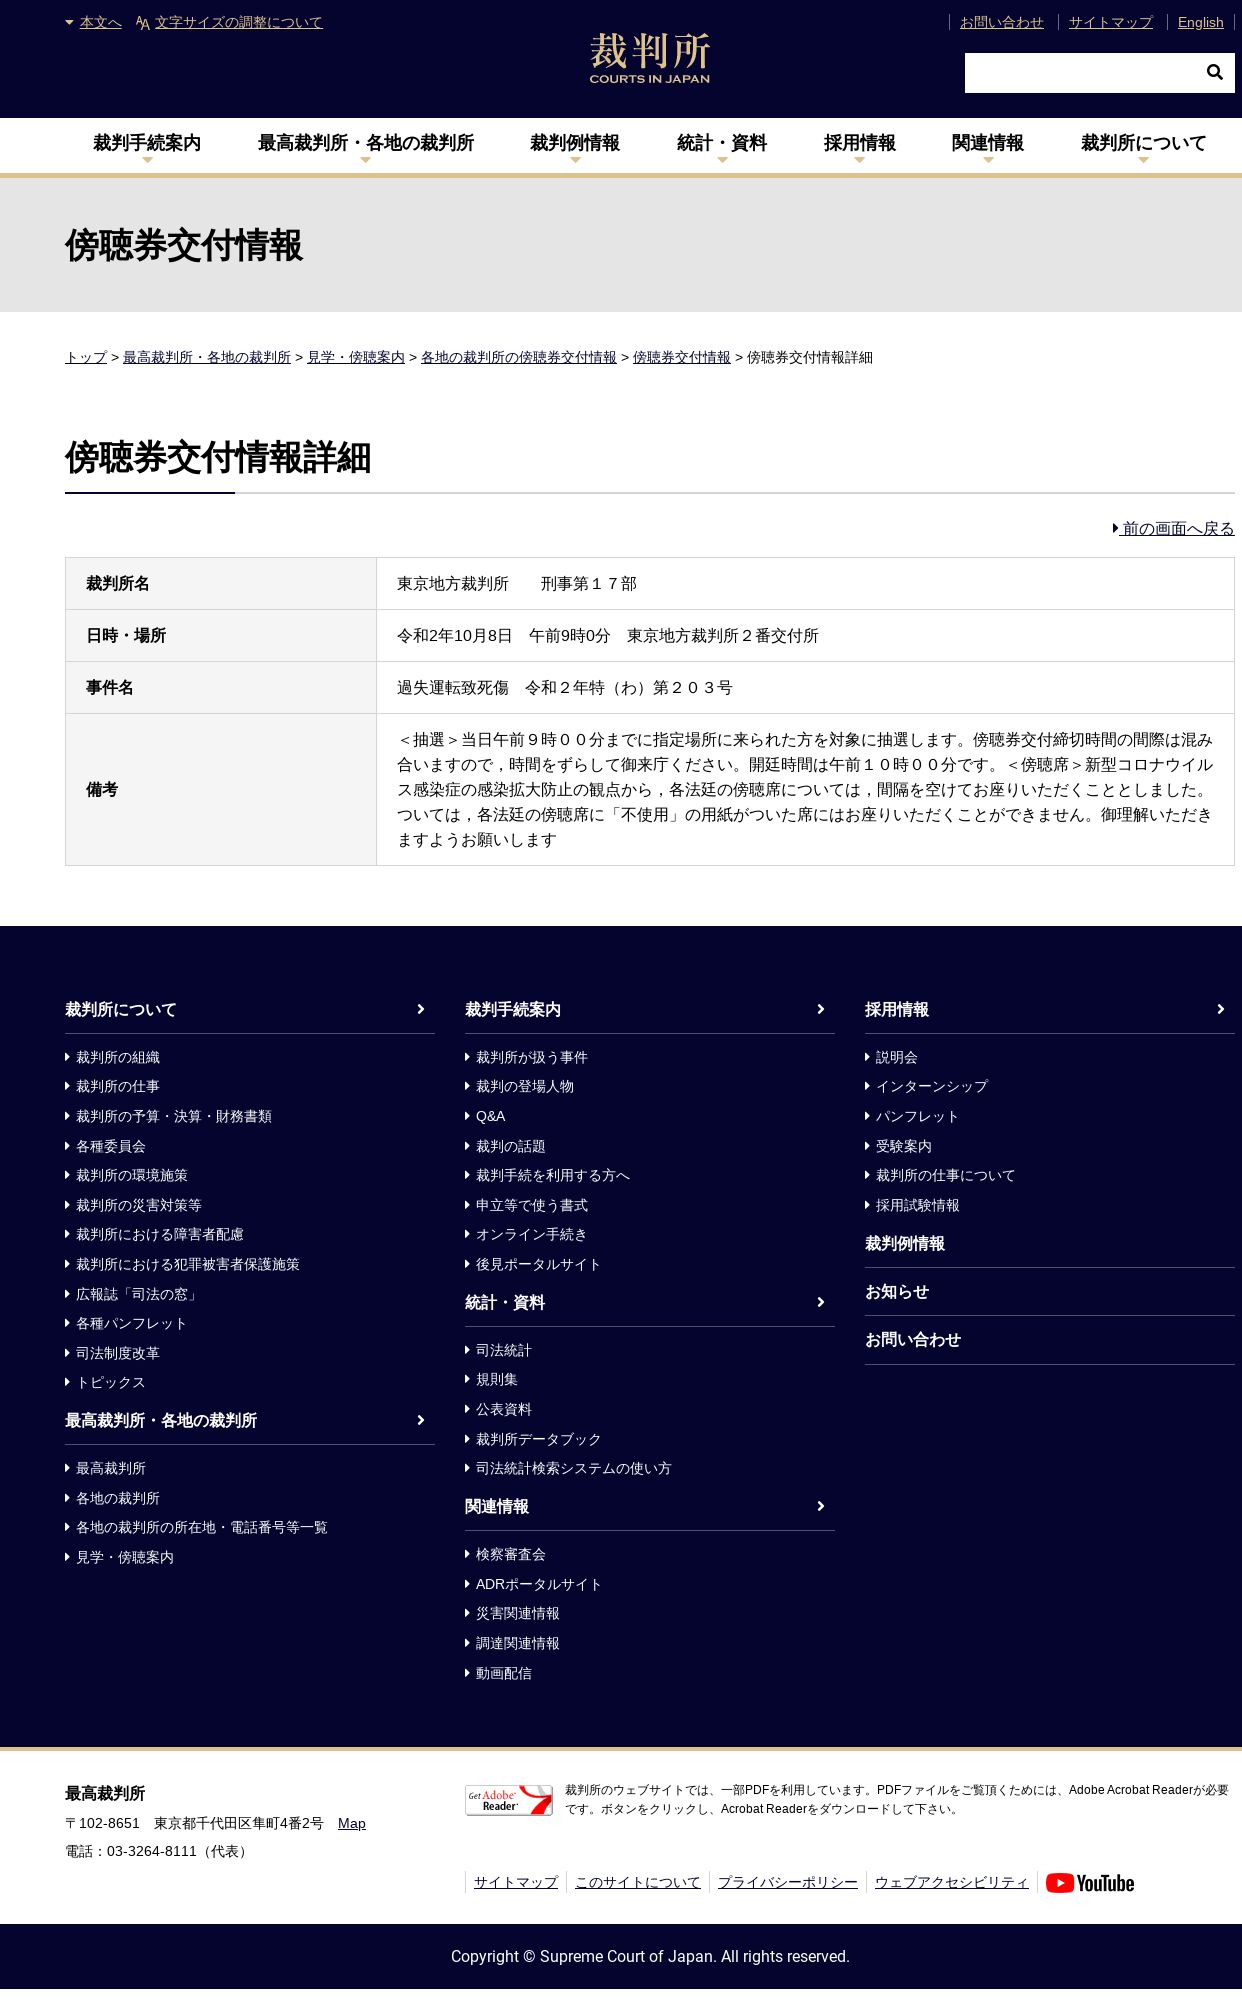Open ADRポータルサイト link
Image resolution: width=1242 pixels, height=2000 pixels.
pyautogui.click(x=539, y=1584)
